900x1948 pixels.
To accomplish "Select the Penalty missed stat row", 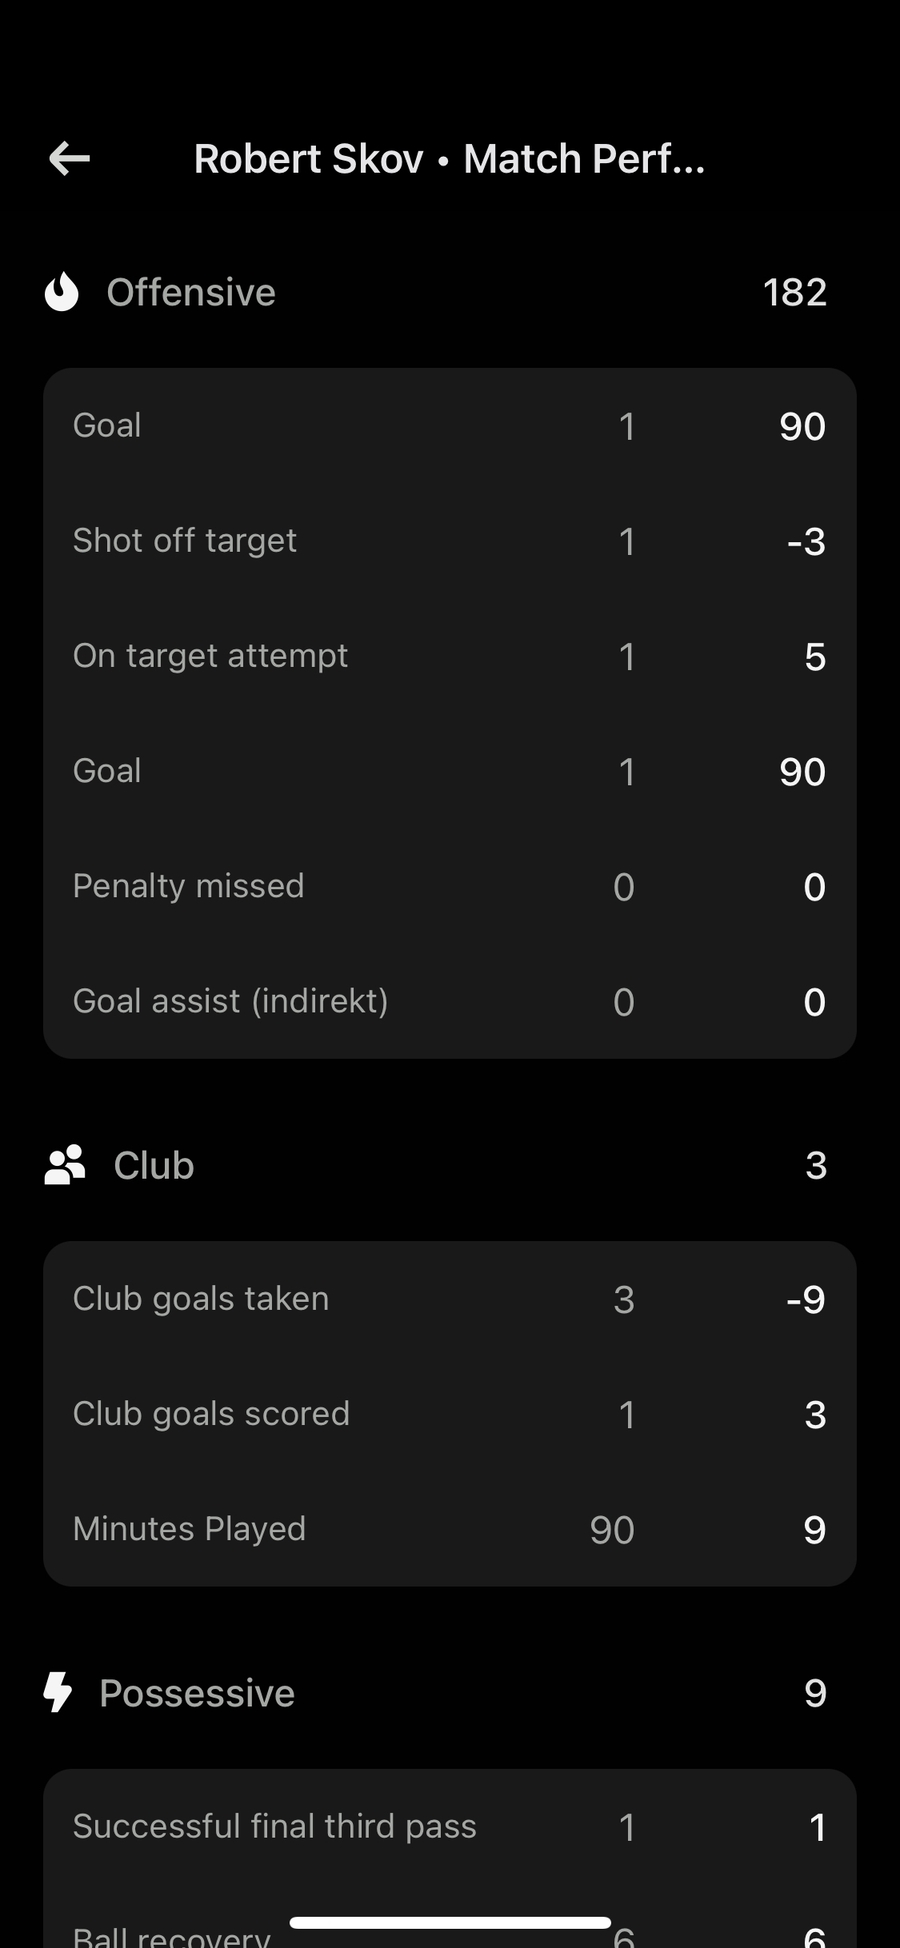I will (449, 886).
